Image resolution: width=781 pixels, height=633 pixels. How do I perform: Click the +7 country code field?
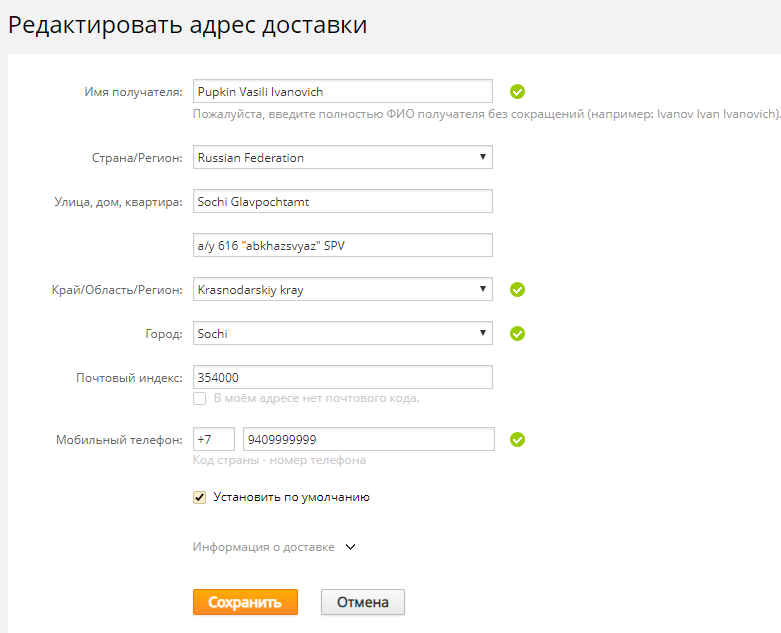pyautogui.click(x=214, y=439)
